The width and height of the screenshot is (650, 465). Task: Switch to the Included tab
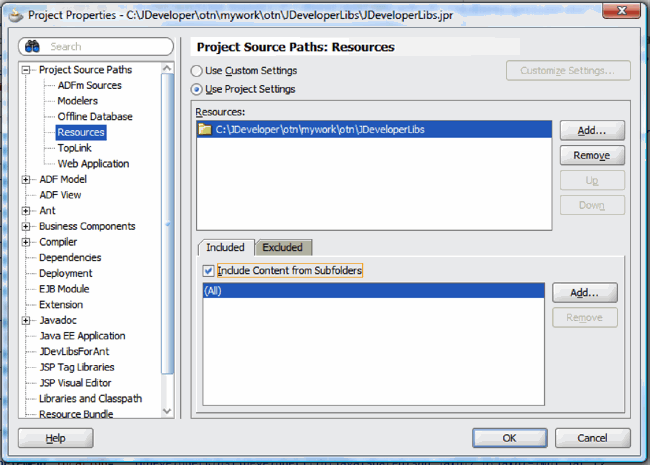225,248
